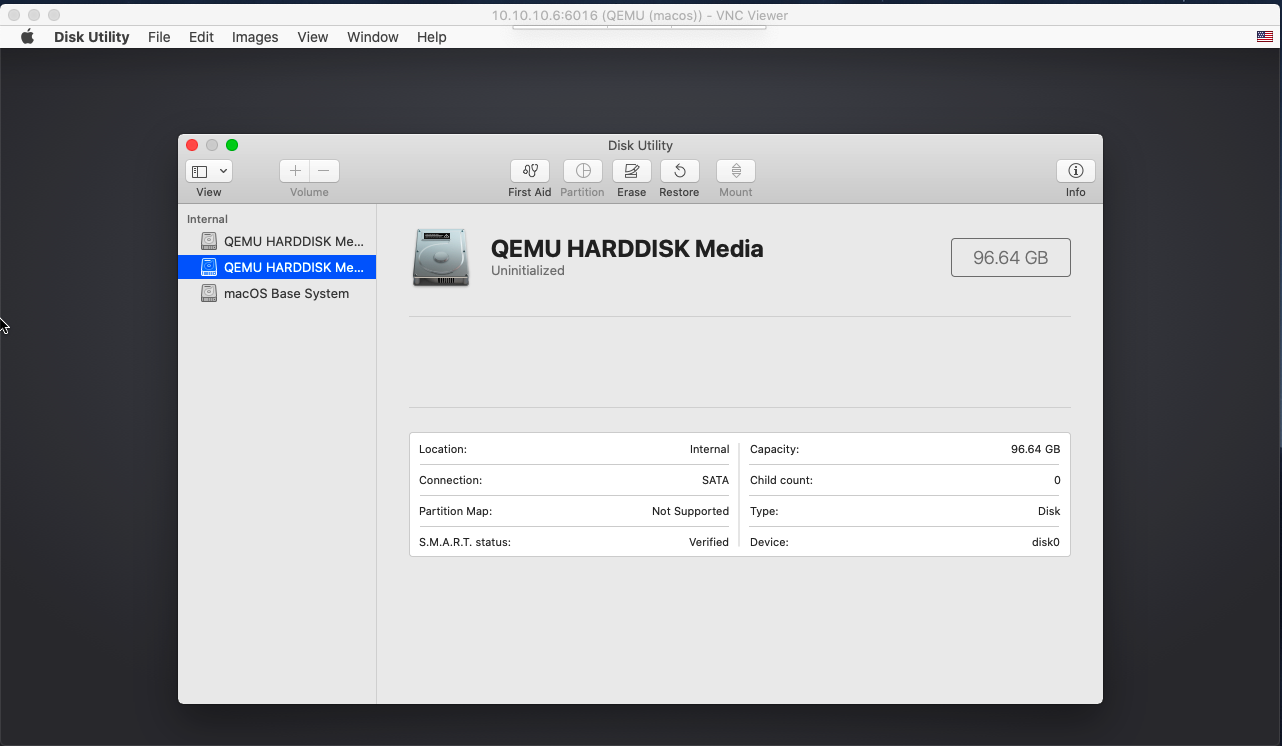The image size is (1282, 746).
Task: Open the Disk Utility menu
Action: (x=91, y=37)
